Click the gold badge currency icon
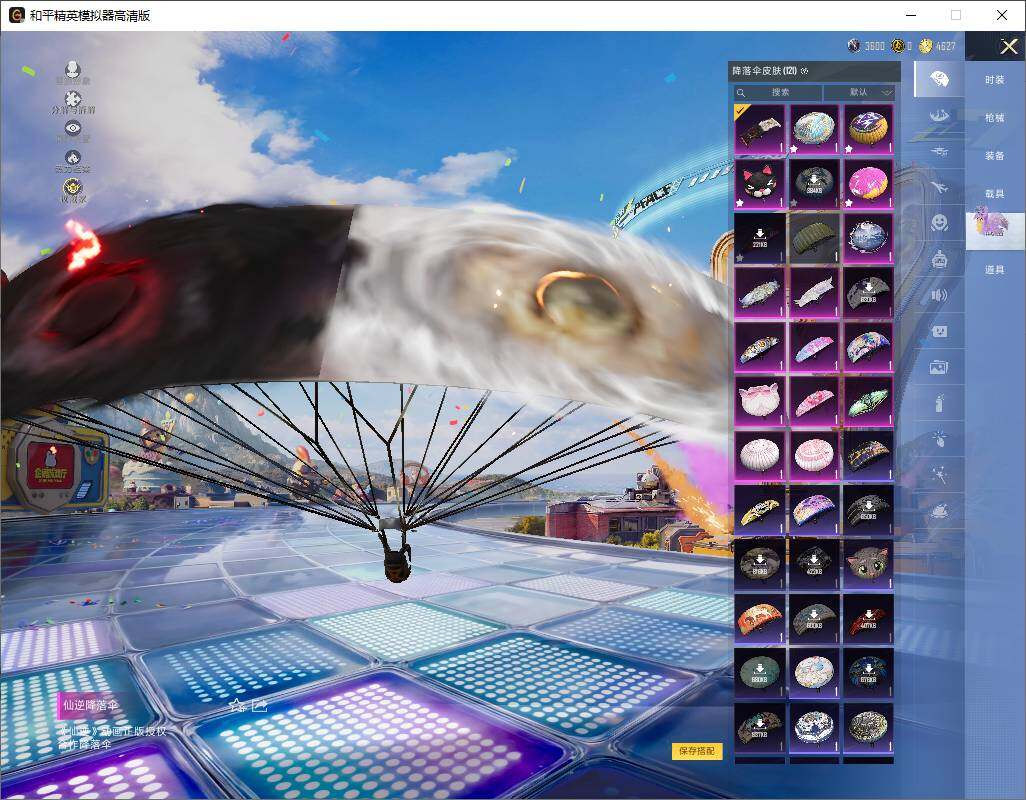The height and width of the screenshot is (800, 1026). click(x=898, y=46)
